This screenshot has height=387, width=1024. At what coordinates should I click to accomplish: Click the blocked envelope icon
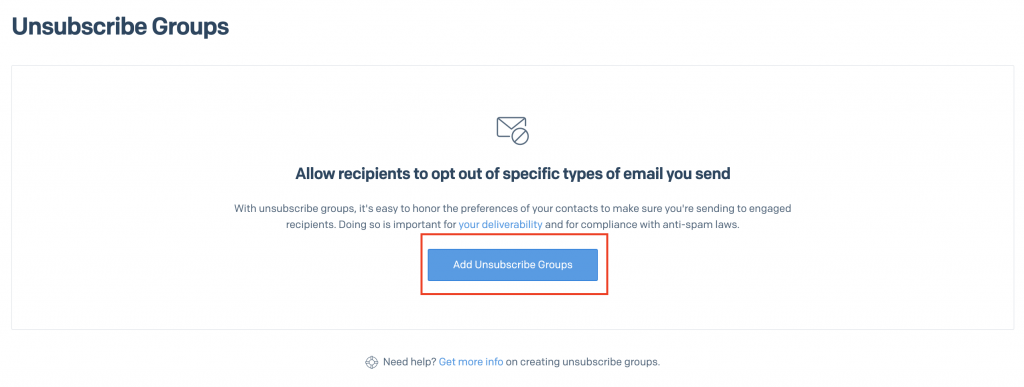(x=513, y=130)
